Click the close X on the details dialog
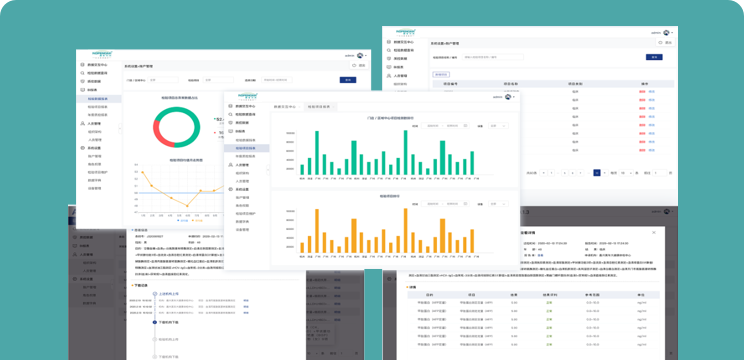744x360 pixels. (x=654, y=232)
